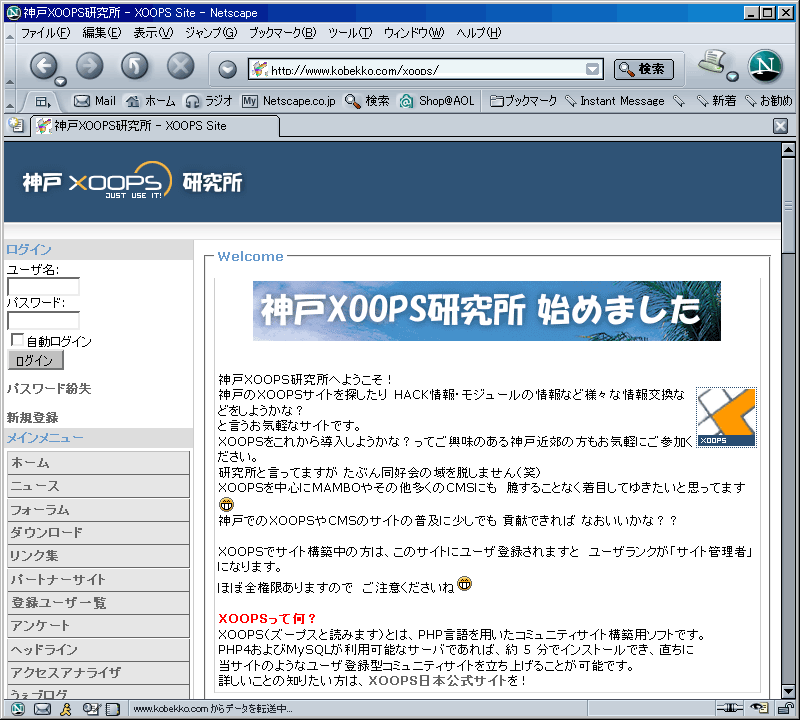The image size is (800, 720).
Task: Click the パスワード紛失 link
Action: point(49,389)
